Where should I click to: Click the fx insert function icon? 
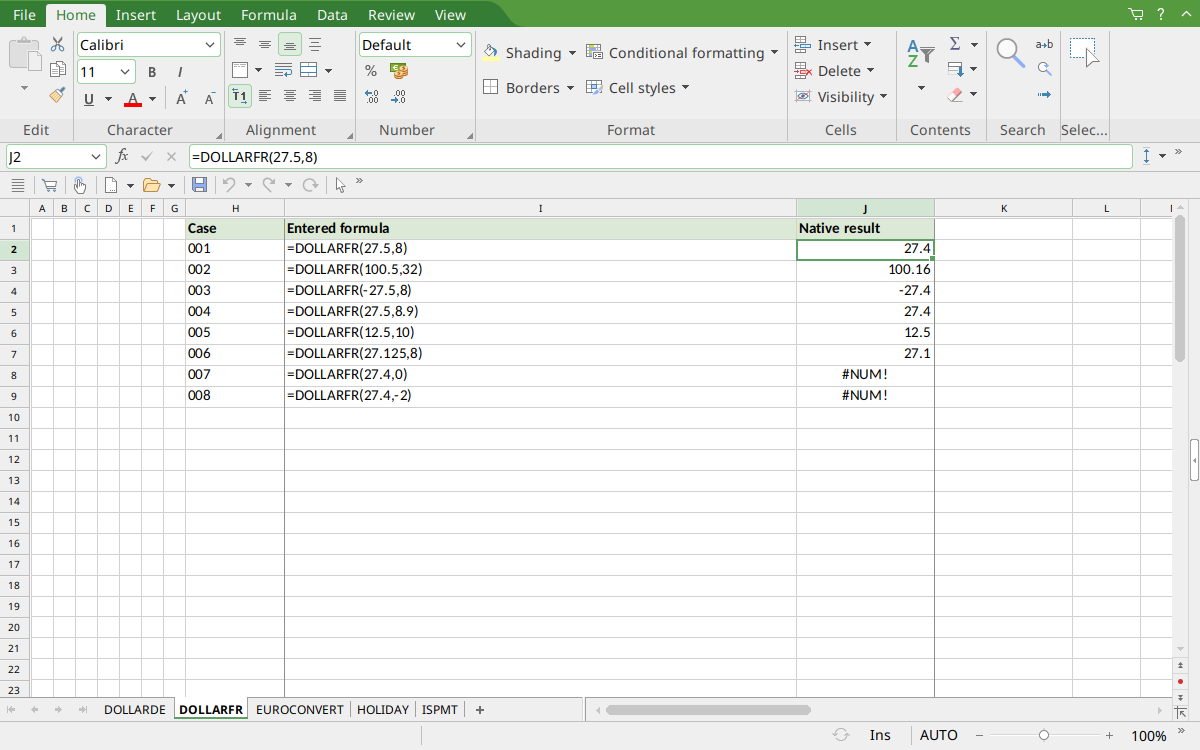click(122, 156)
